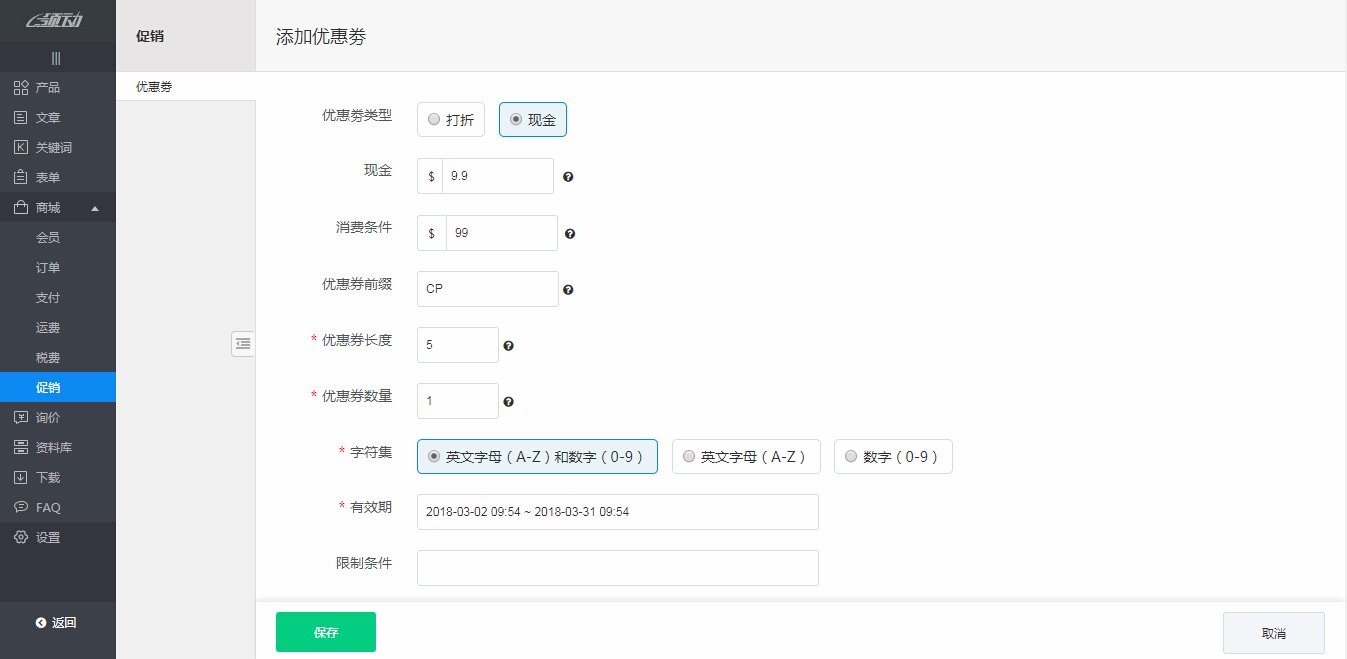Save the coupon with 保存 button
The image size is (1347, 659).
(x=325, y=631)
